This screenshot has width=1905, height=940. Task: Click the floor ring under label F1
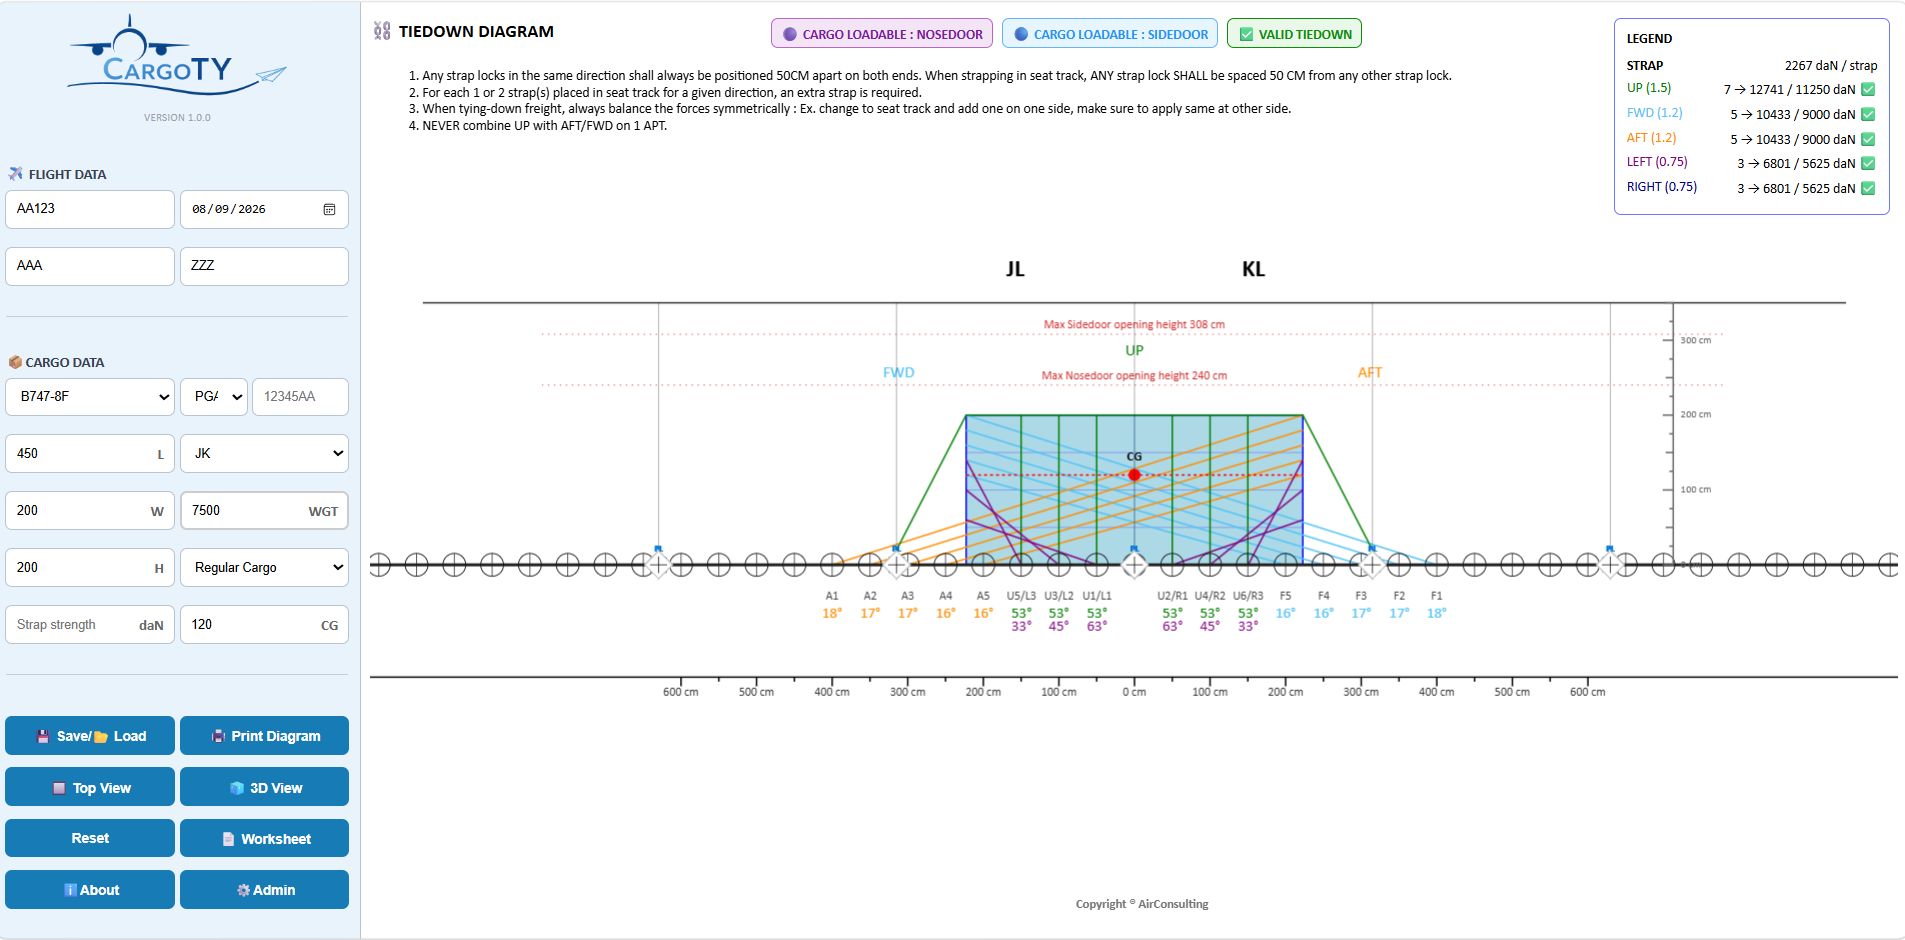[x=1437, y=565]
